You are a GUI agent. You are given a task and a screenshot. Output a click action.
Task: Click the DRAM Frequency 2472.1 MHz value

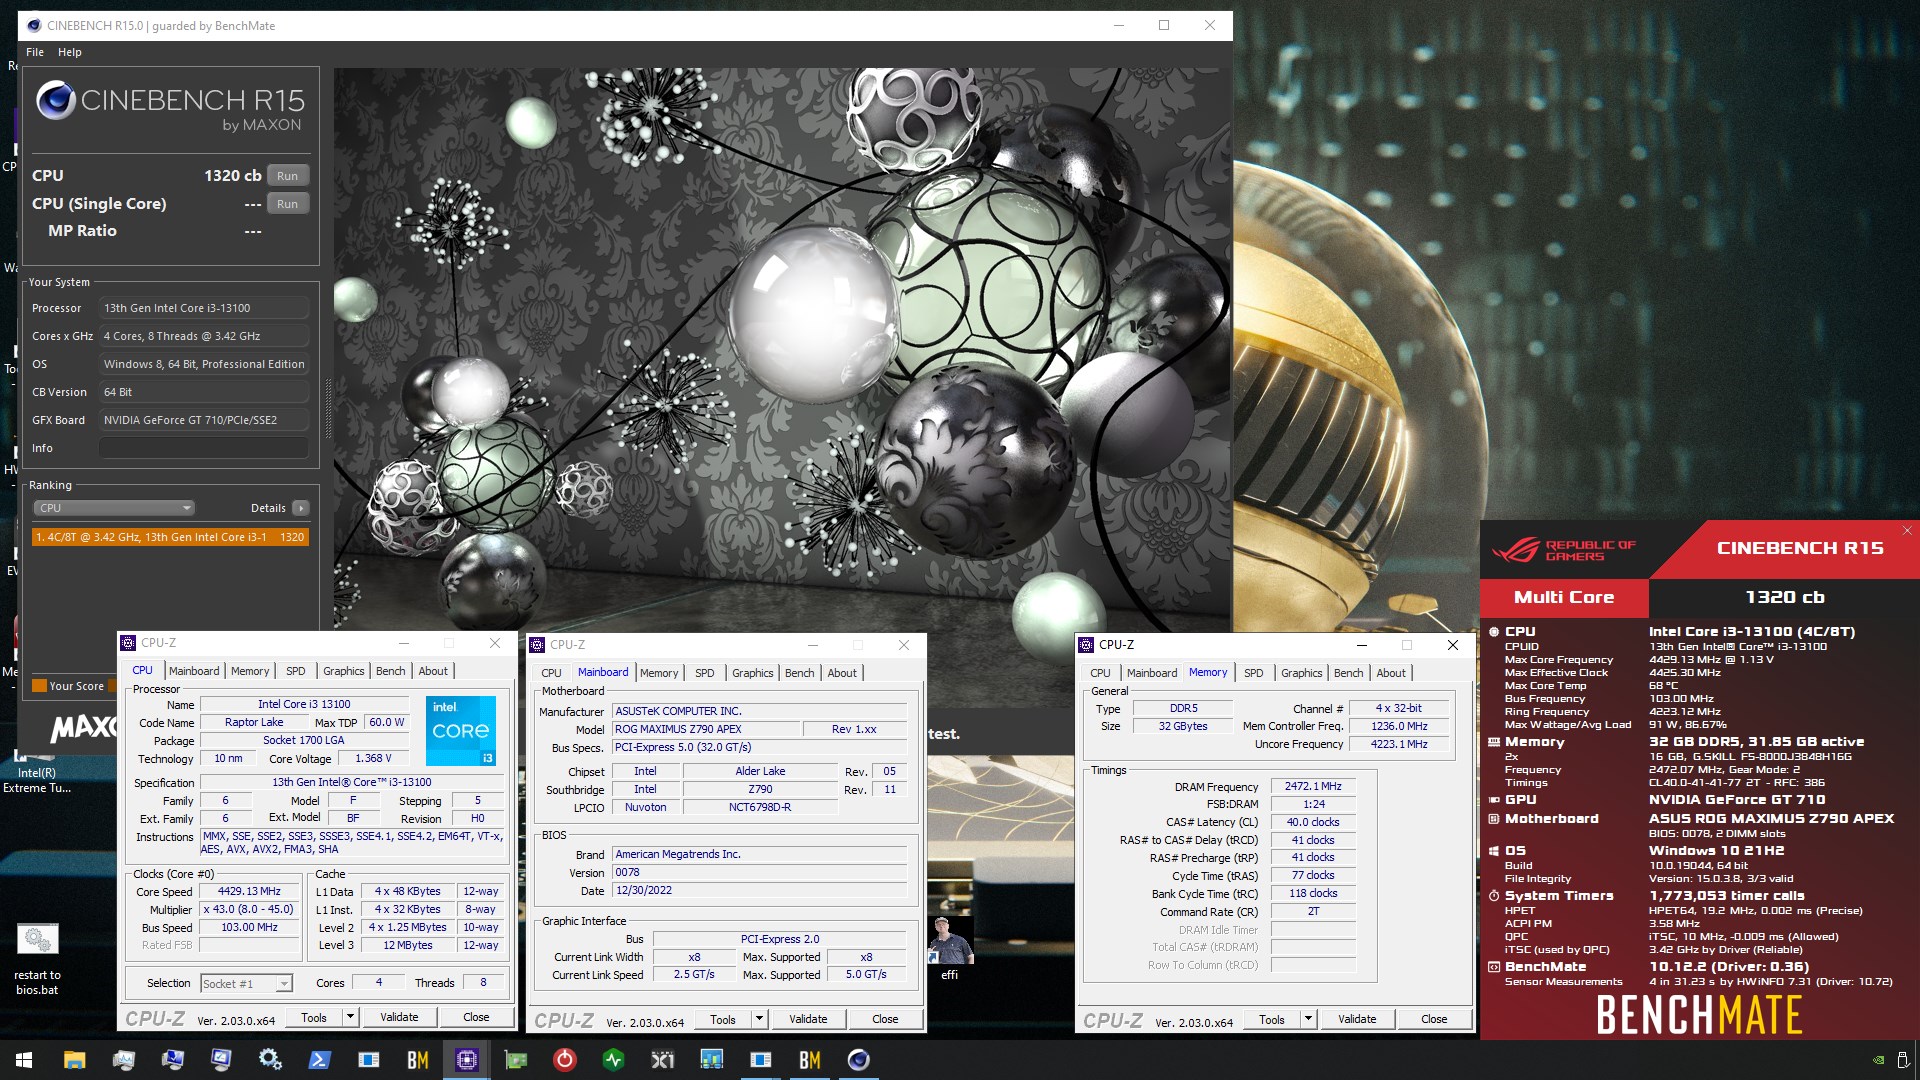pyautogui.click(x=1313, y=787)
